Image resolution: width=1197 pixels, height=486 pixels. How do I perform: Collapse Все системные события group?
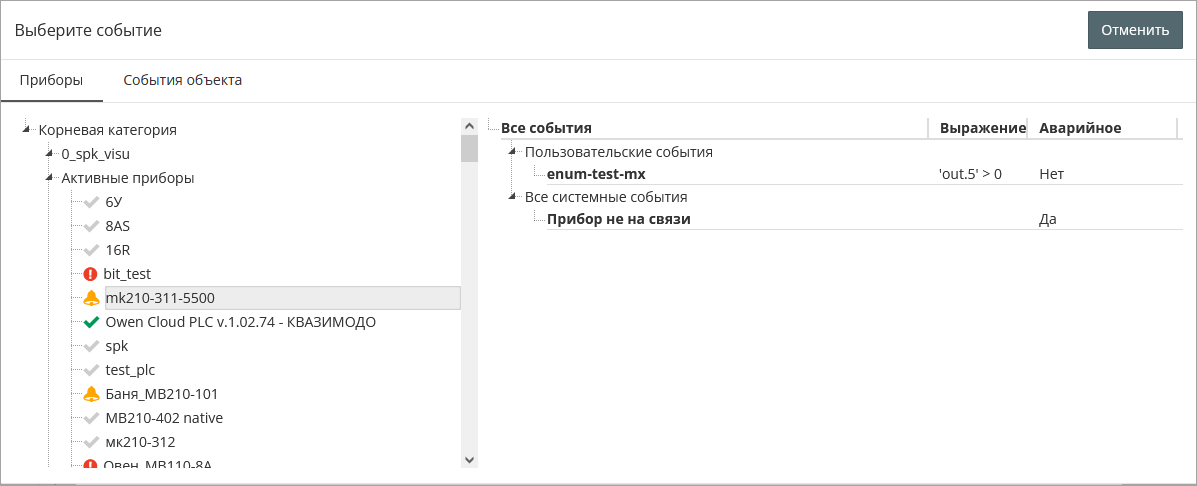coord(513,196)
